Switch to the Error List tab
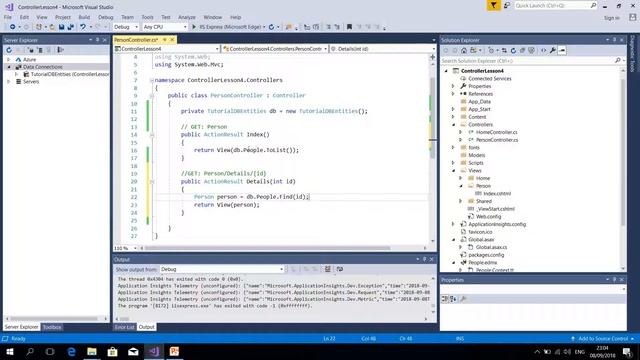This screenshot has width=640, height=360. pyautogui.click(x=124, y=327)
